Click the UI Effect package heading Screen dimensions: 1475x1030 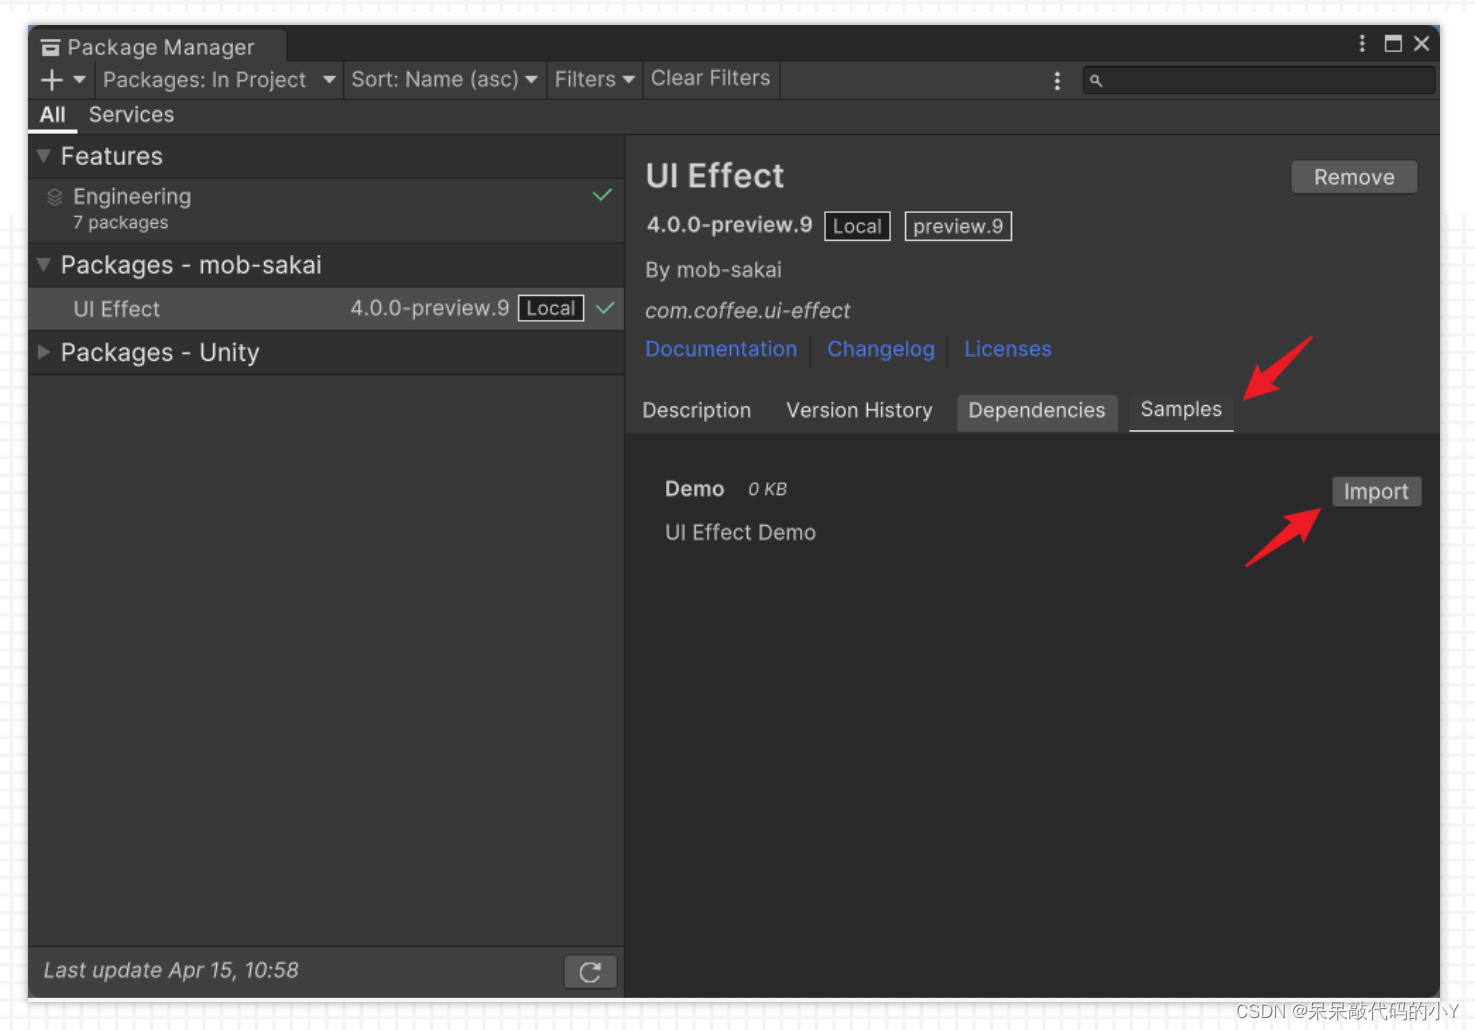pyautogui.click(x=715, y=176)
